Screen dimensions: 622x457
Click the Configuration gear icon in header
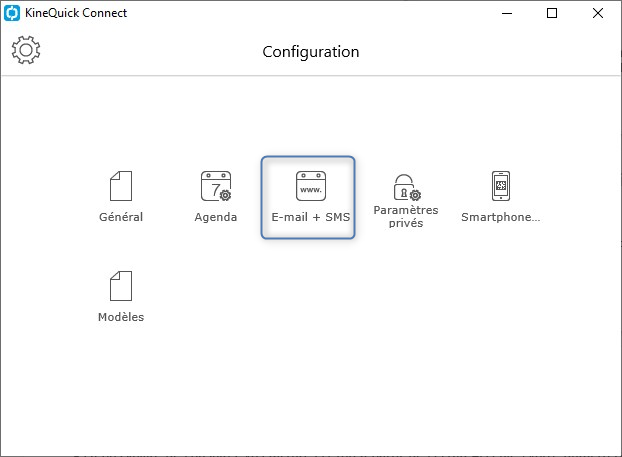click(26, 50)
